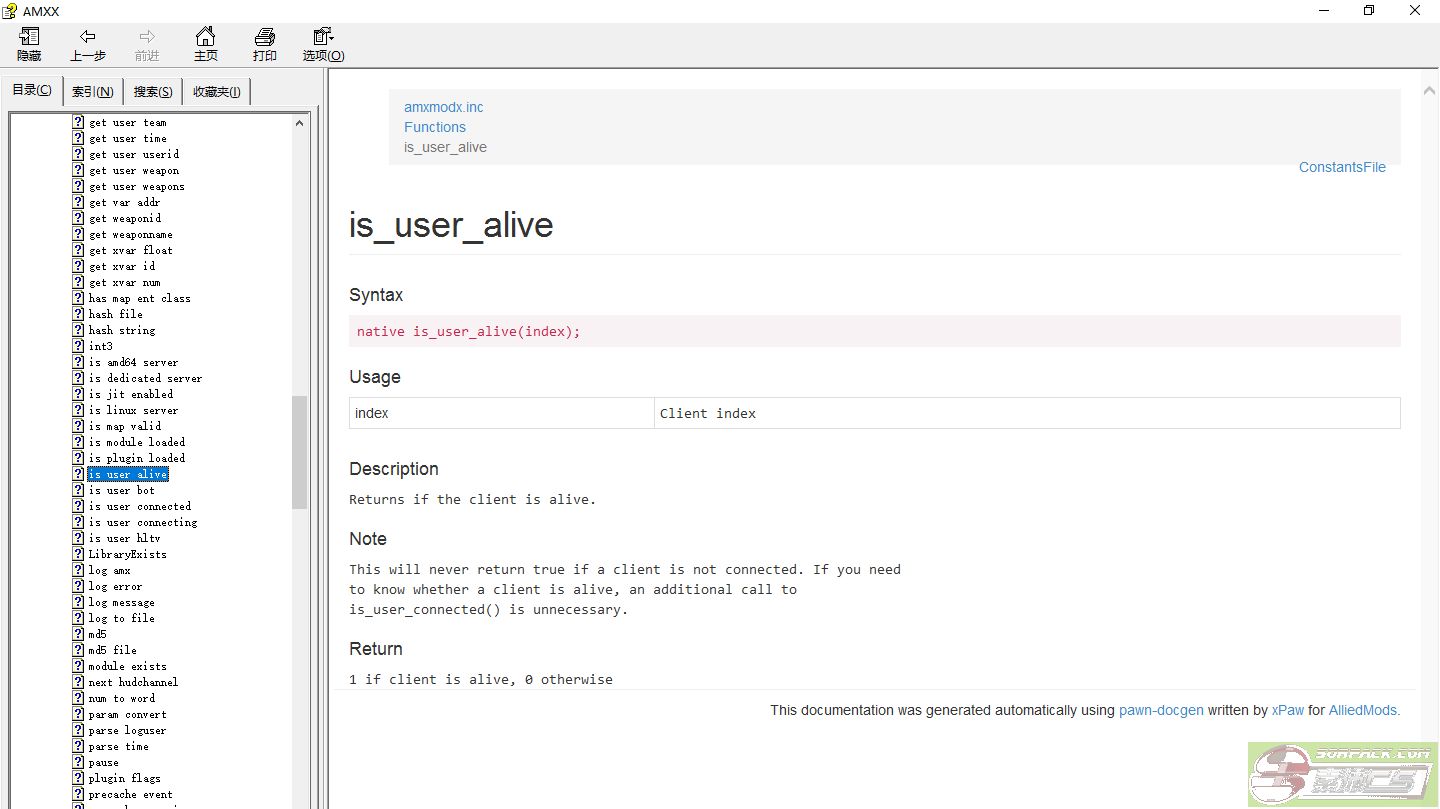Image resolution: width=1440 pixels, height=809 pixels.
Task: Click the topic icon next to LibraryExists
Action: [x=78, y=554]
